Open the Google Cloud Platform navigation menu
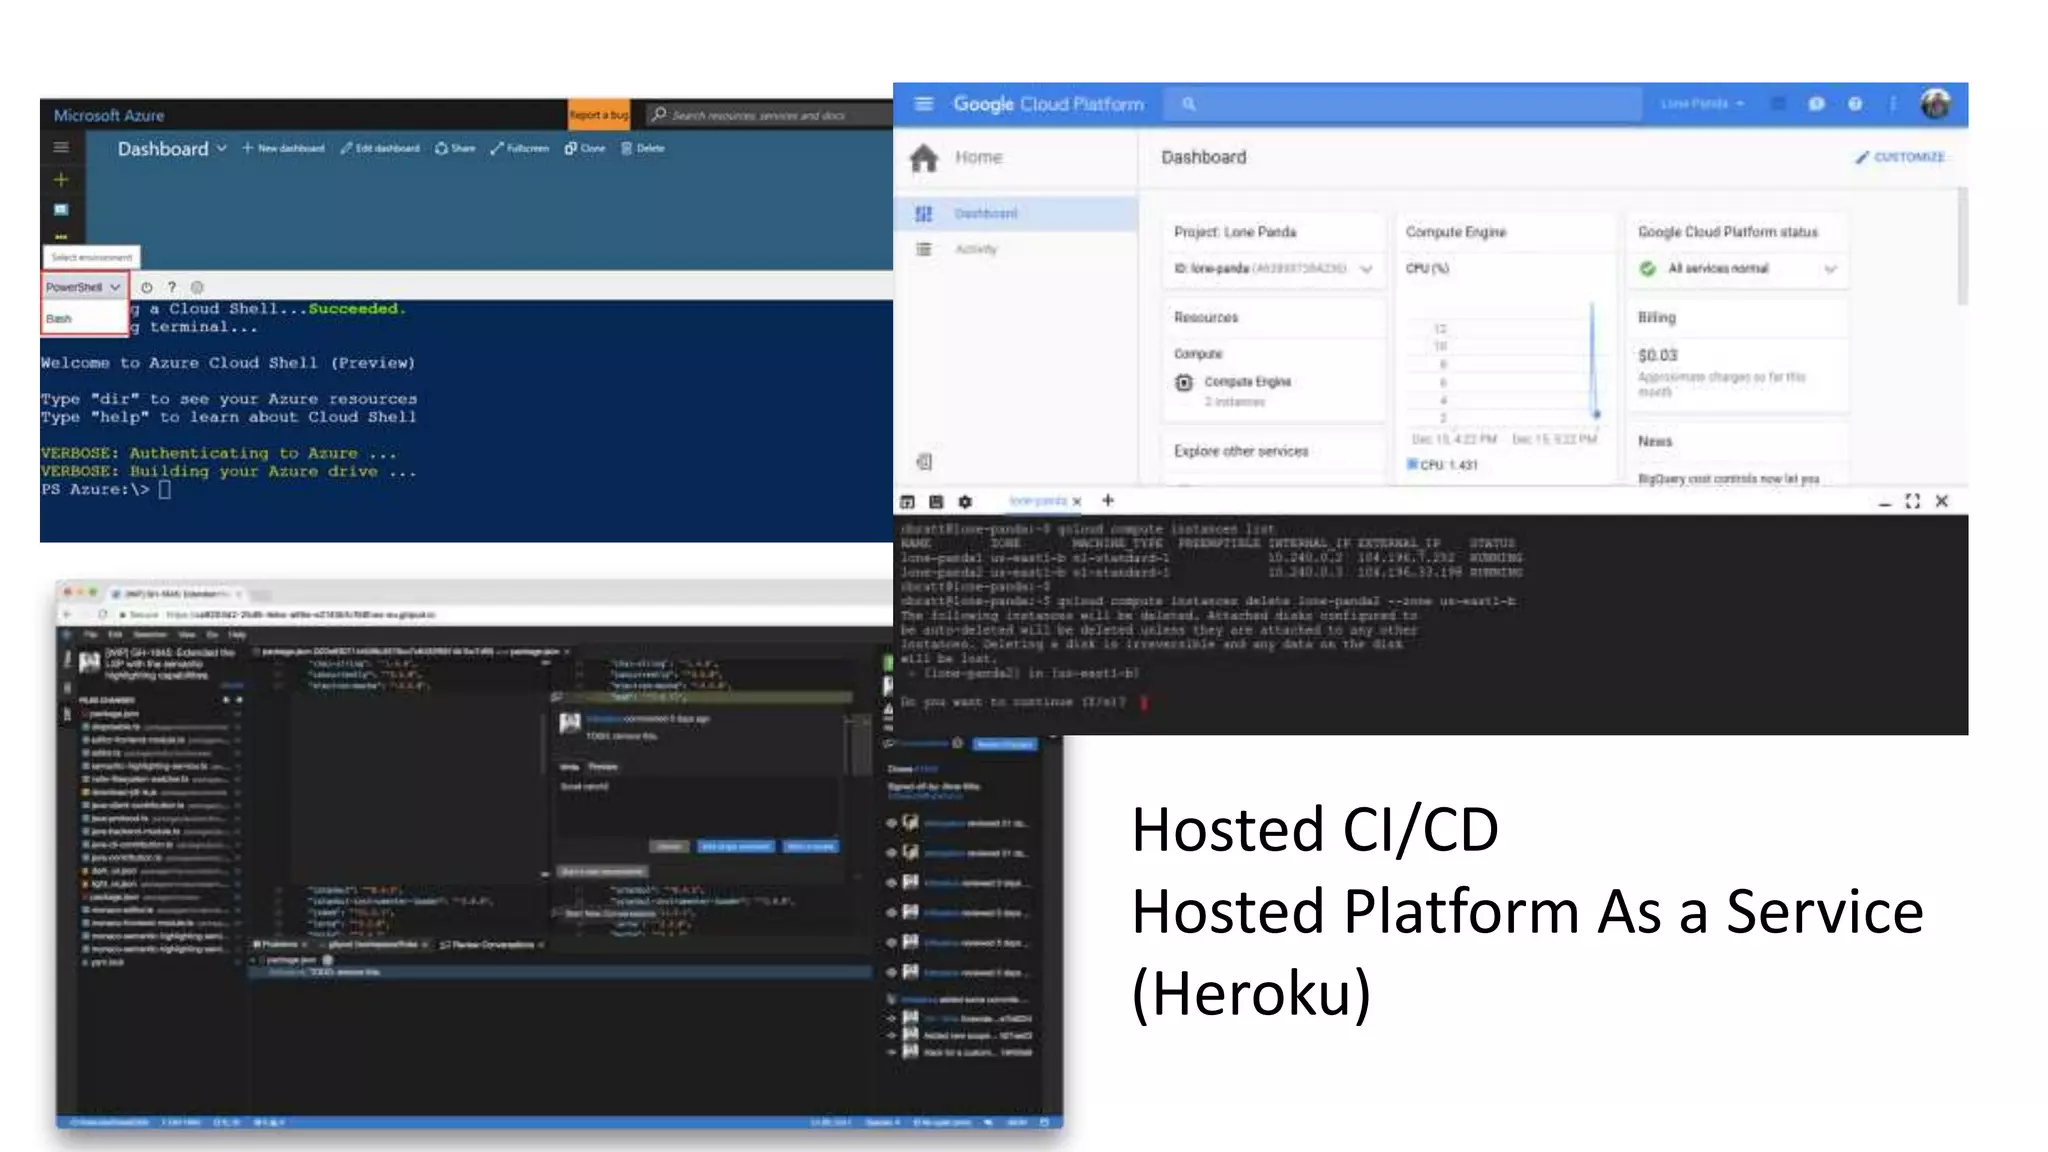 pos(924,104)
